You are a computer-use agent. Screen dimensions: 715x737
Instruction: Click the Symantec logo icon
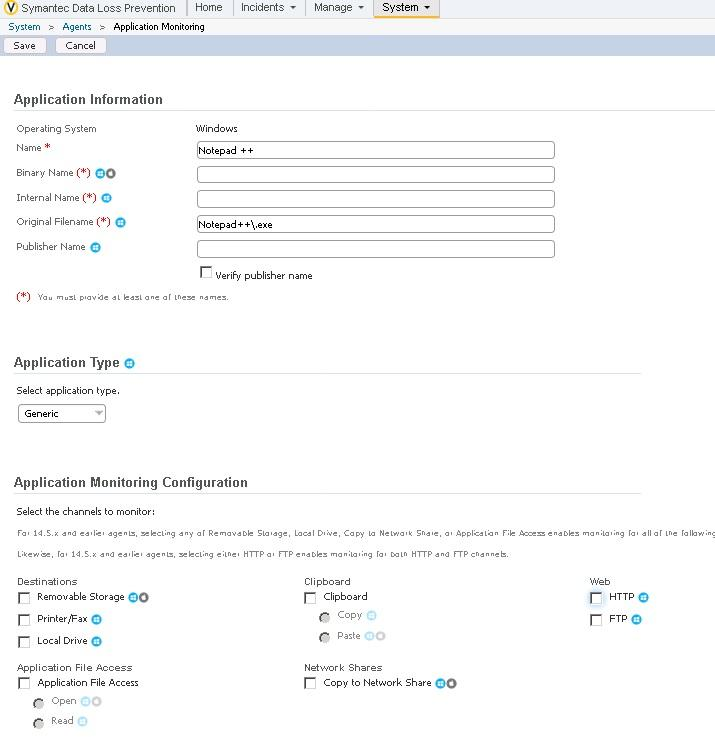pos(12,8)
